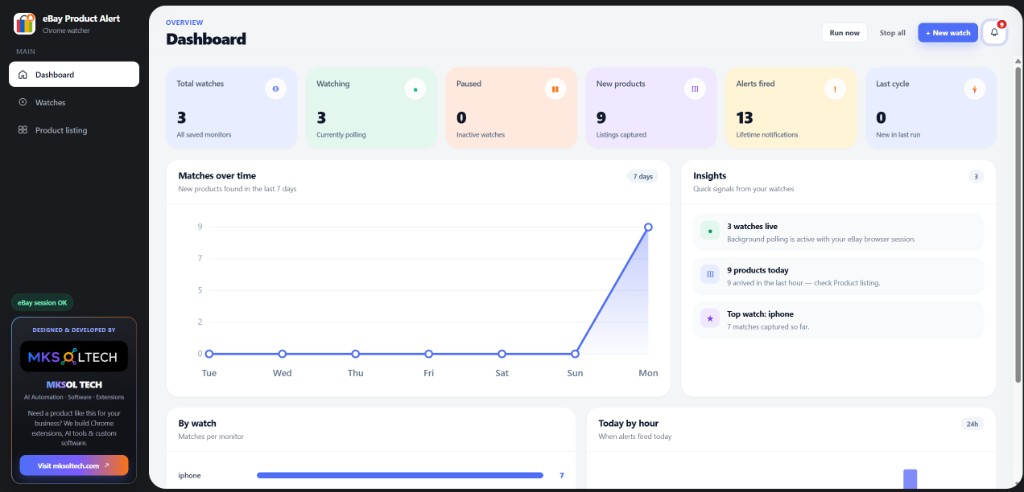Click the Fri data point on chart
The width and height of the screenshot is (1024, 492).
[x=428, y=353]
